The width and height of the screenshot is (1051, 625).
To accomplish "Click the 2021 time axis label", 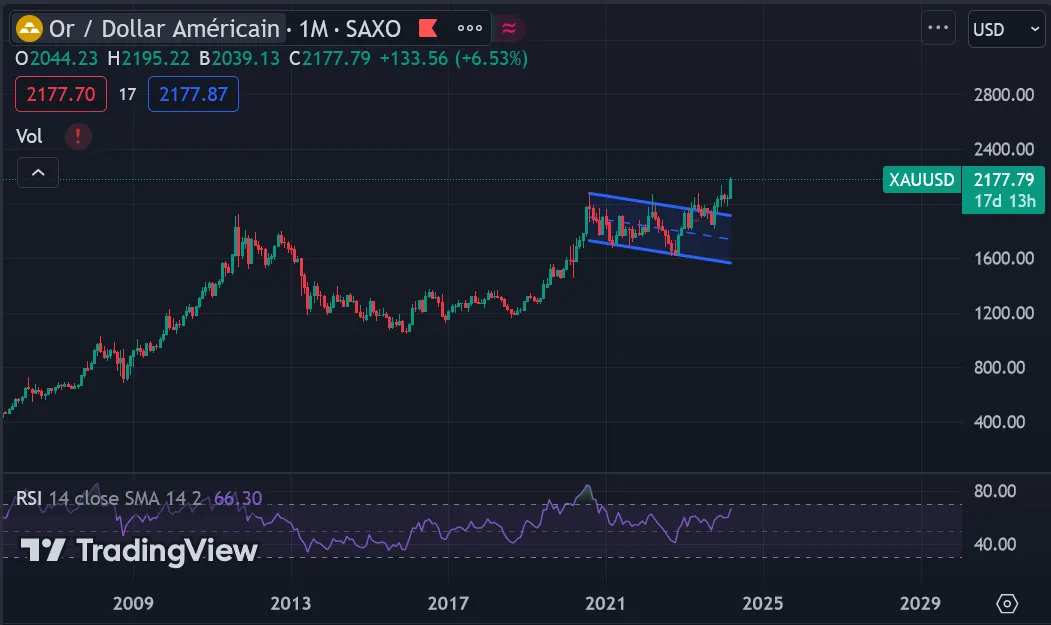I will (x=605, y=604).
